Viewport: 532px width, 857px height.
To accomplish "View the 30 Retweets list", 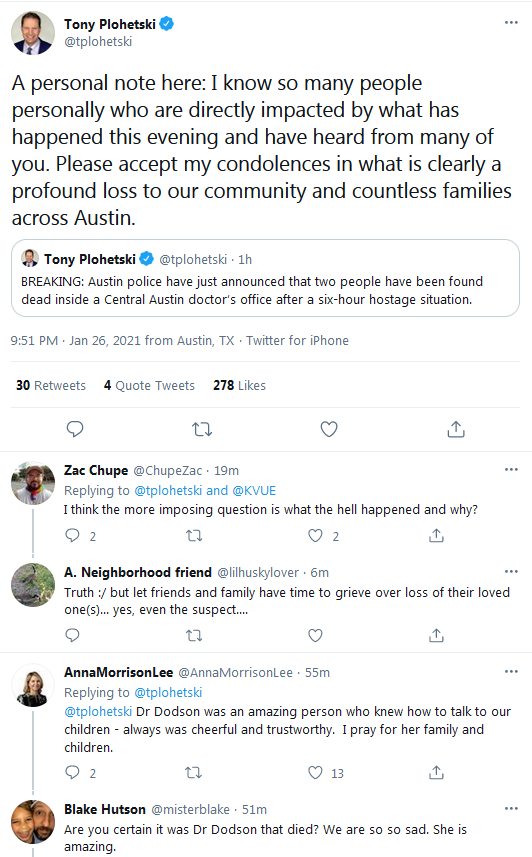I will (x=51, y=385).
